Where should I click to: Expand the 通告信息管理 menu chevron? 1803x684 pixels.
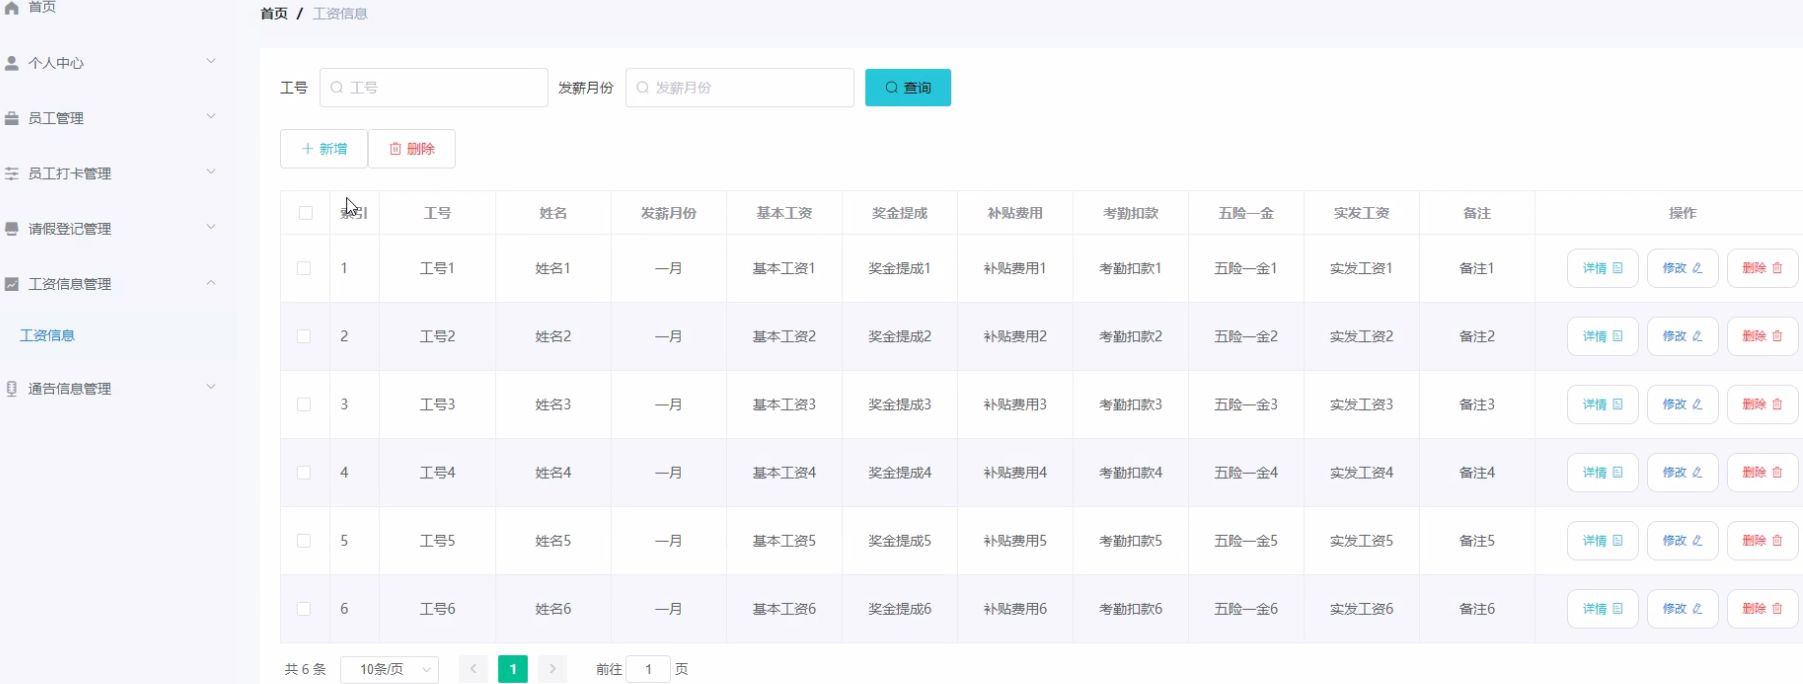point(211,386)
